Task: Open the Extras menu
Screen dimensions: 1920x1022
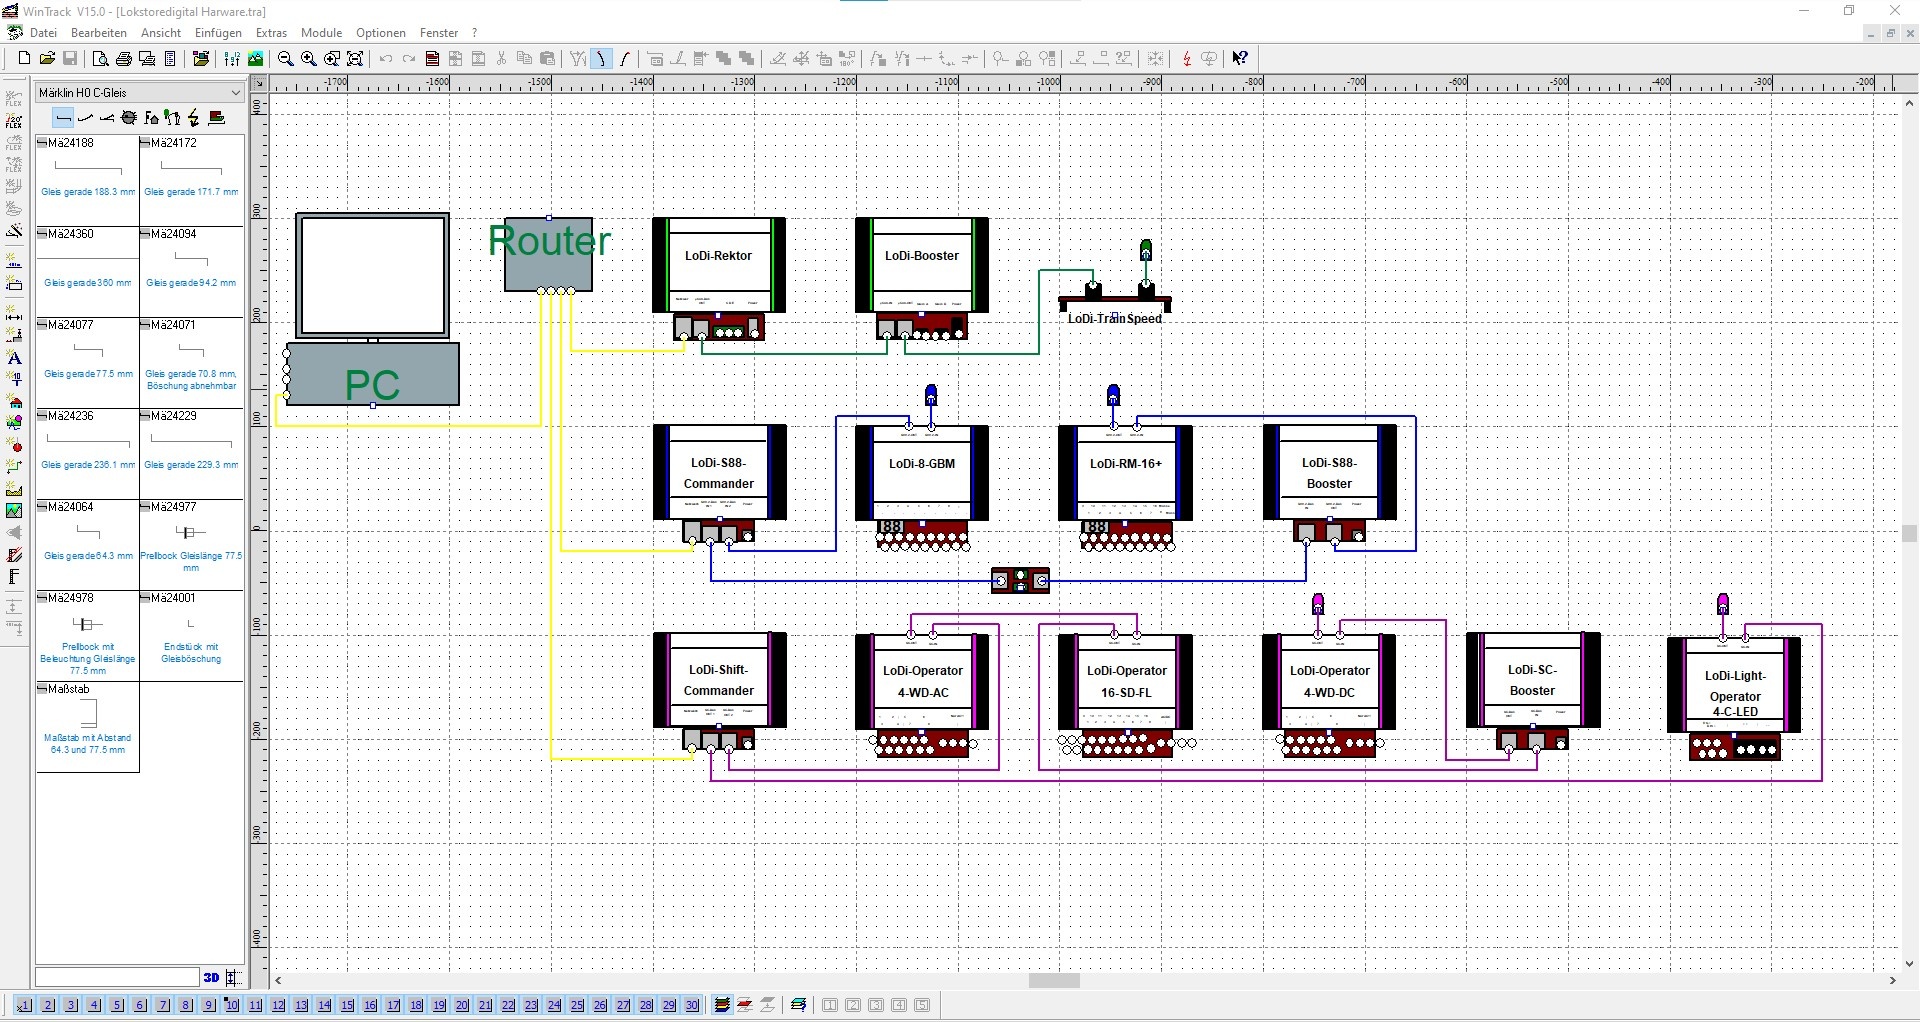Action: [x=271, y=33]
